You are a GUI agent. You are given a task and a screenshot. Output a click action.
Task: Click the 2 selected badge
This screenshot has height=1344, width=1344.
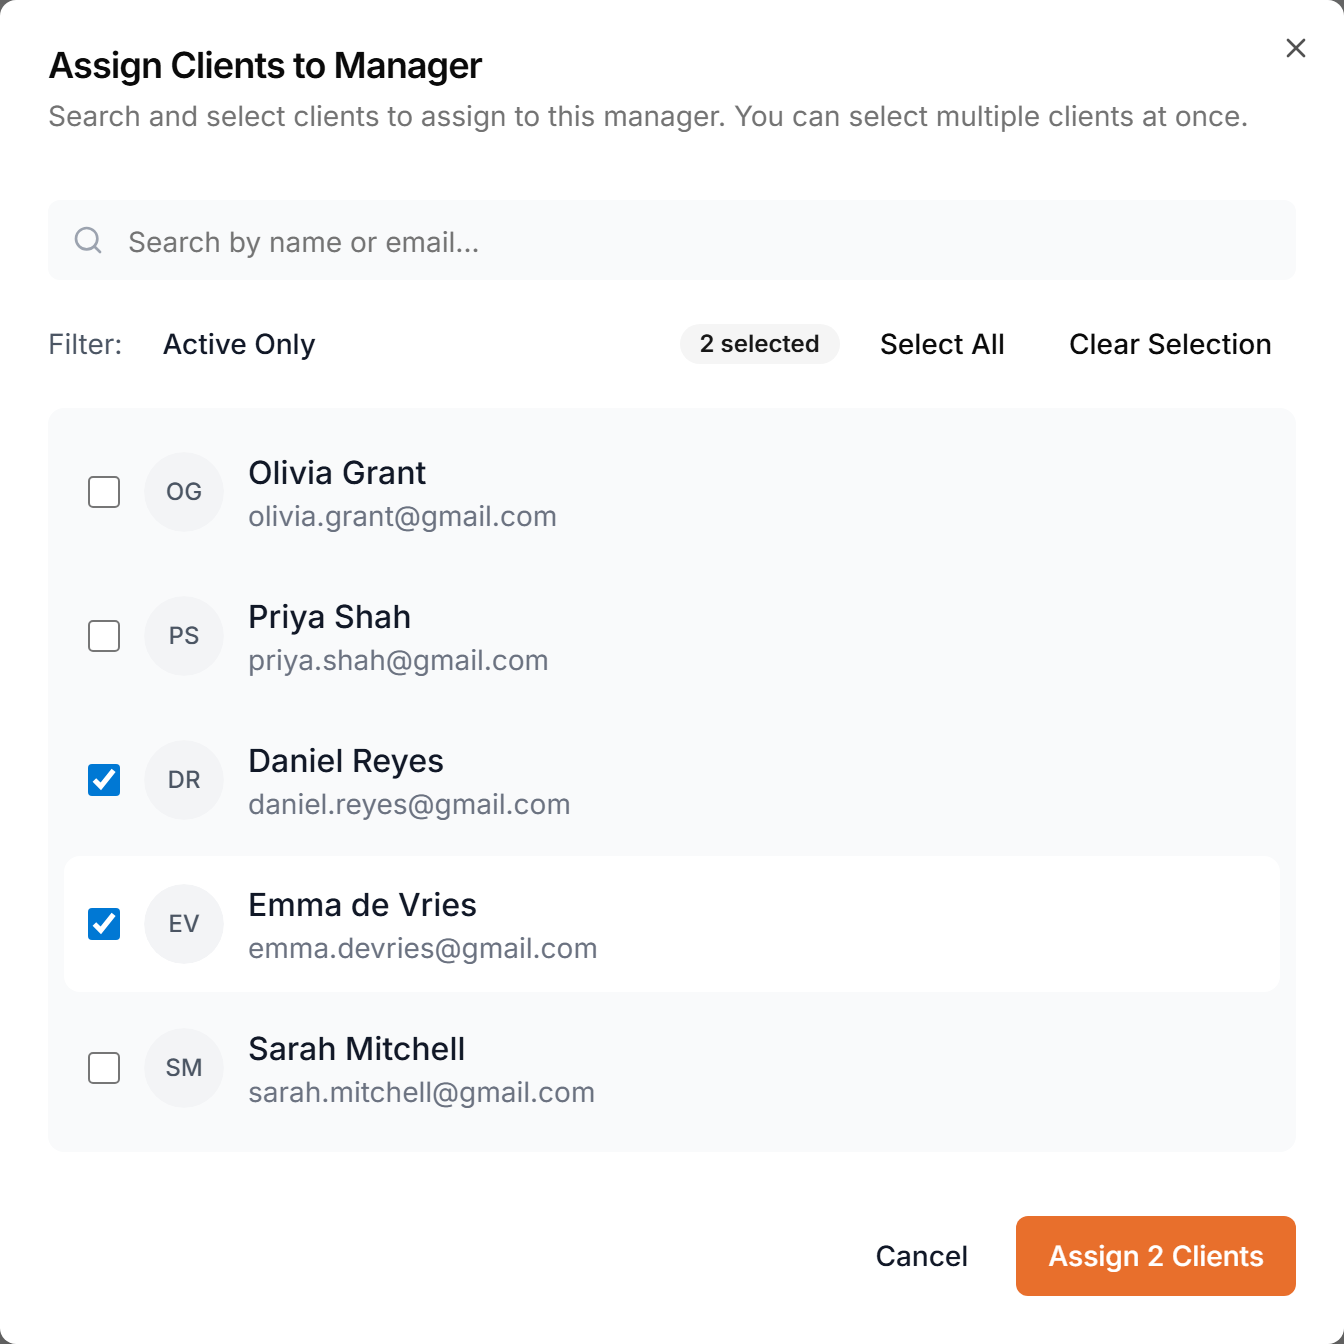[760, 344]
